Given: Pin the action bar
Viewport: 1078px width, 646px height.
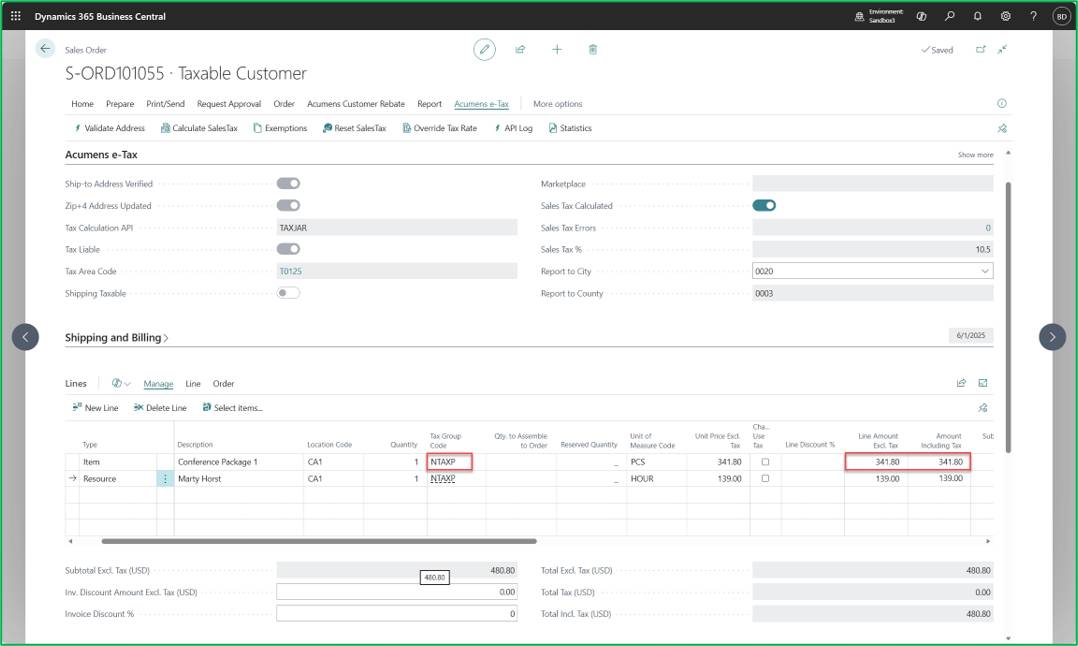Looking at the screenshot, I should coord(1002,129).
